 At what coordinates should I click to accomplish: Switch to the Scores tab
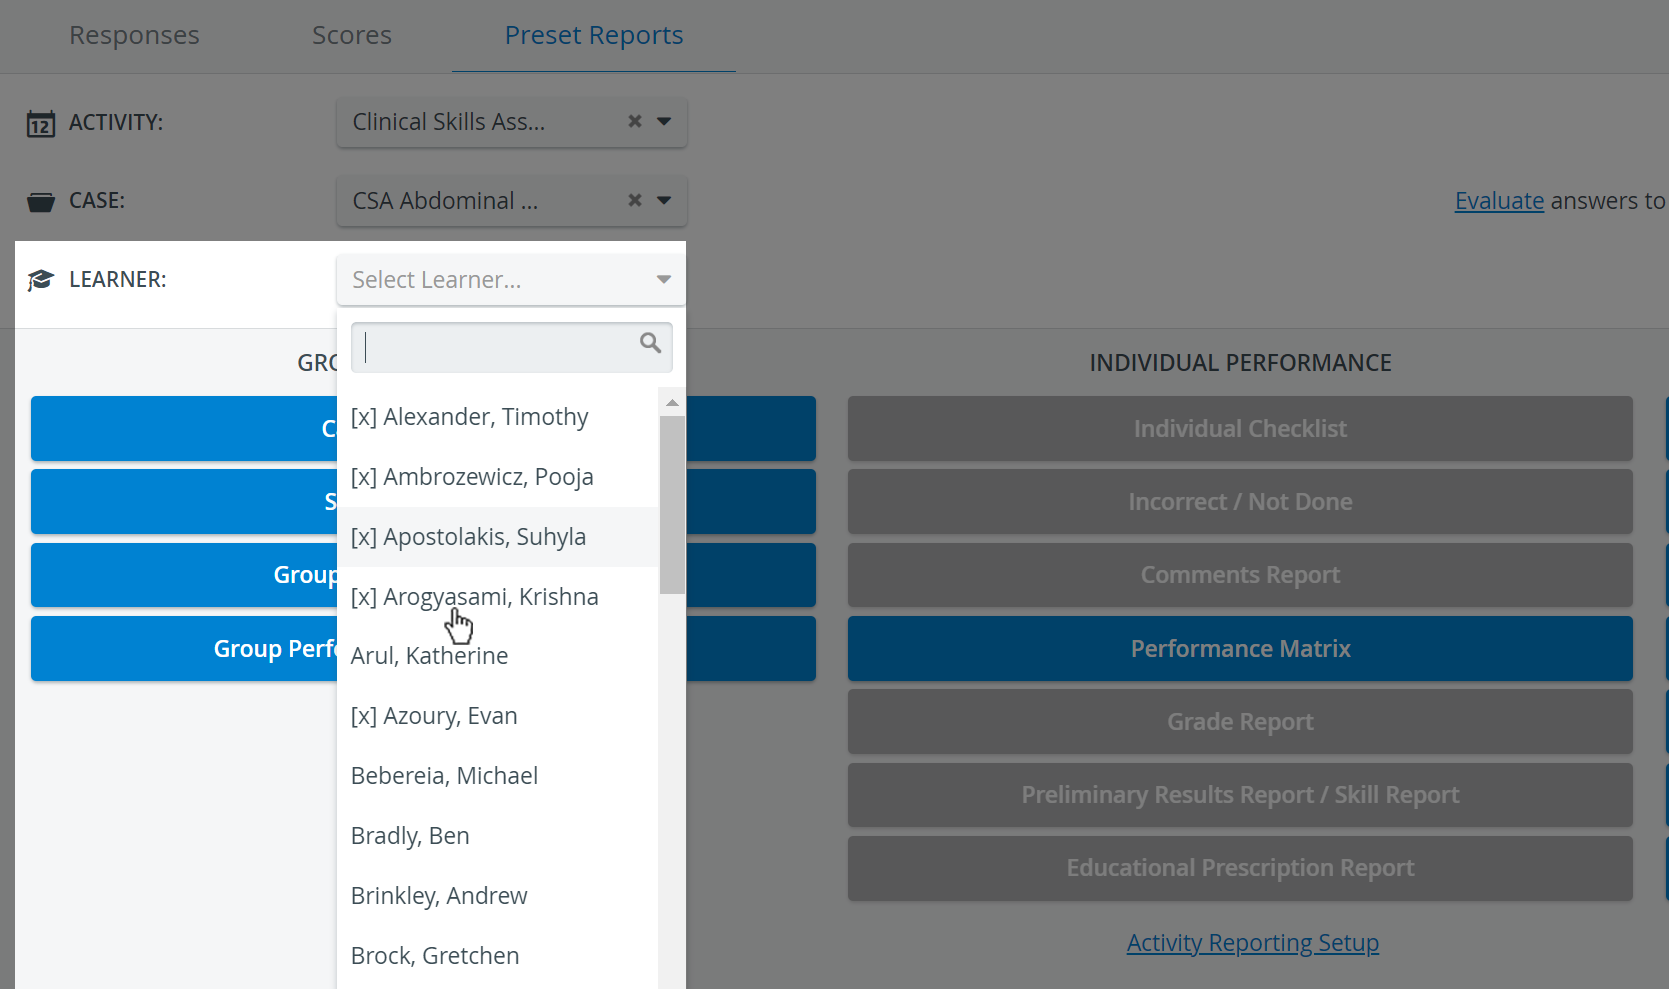point(352,35)
